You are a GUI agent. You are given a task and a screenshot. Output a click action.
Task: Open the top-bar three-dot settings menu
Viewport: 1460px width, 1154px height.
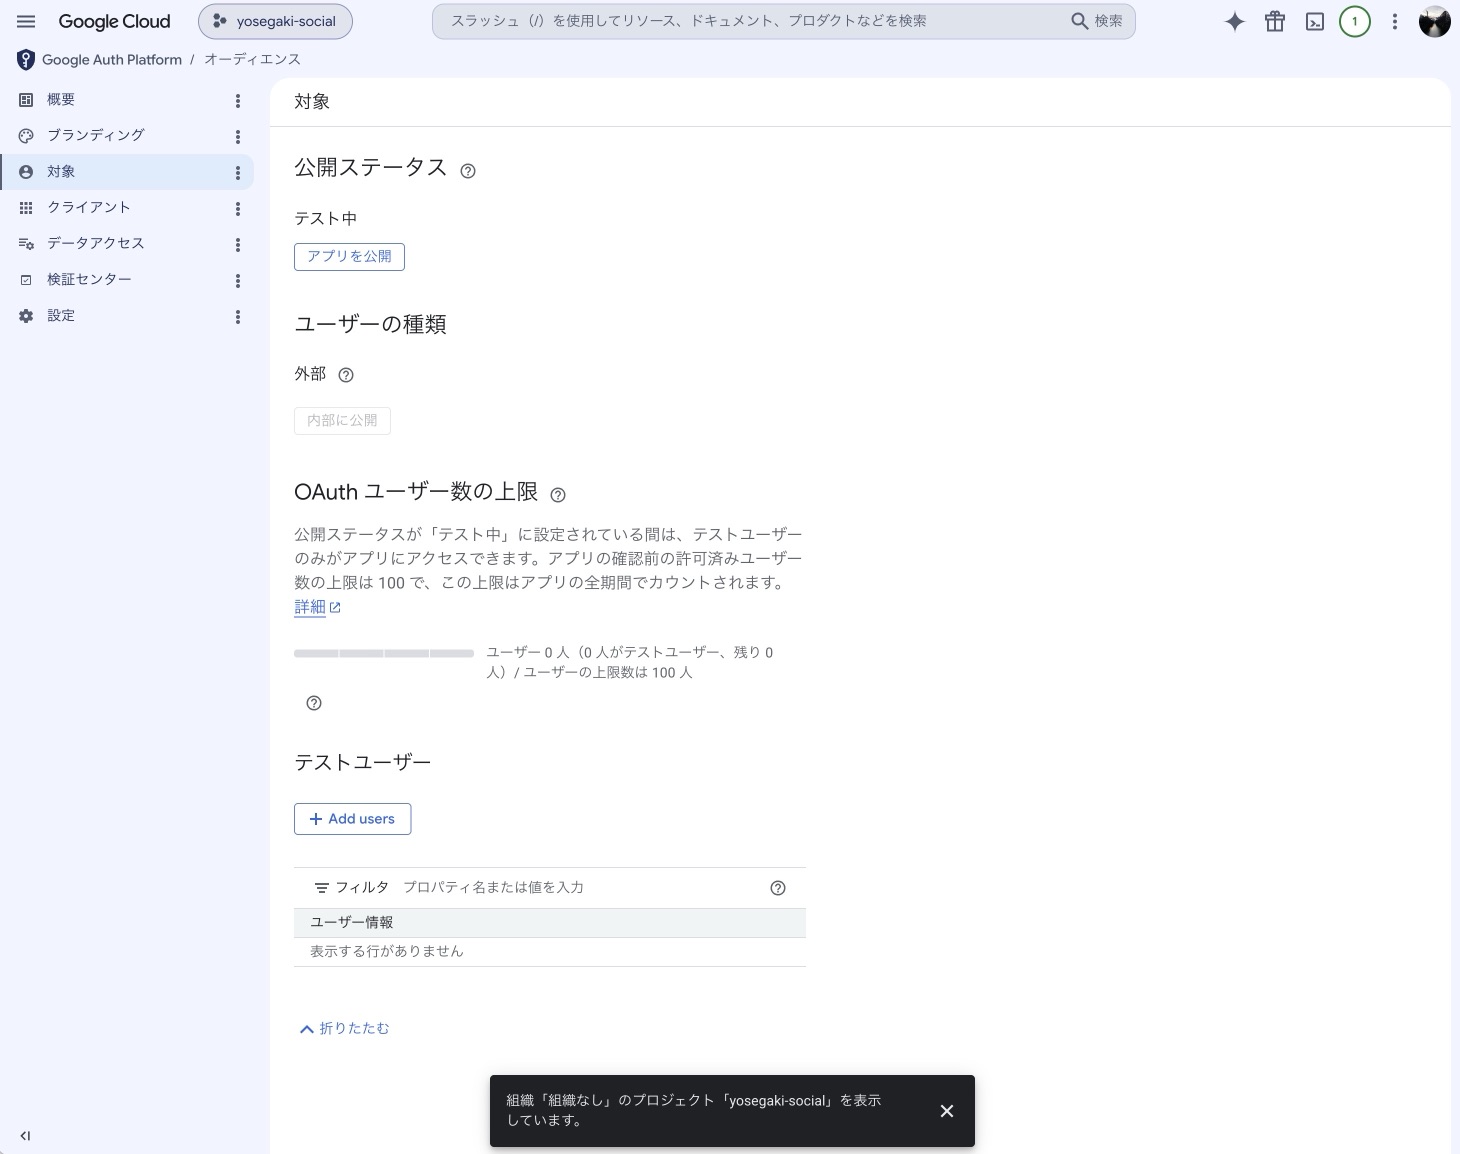(1395, 21)
